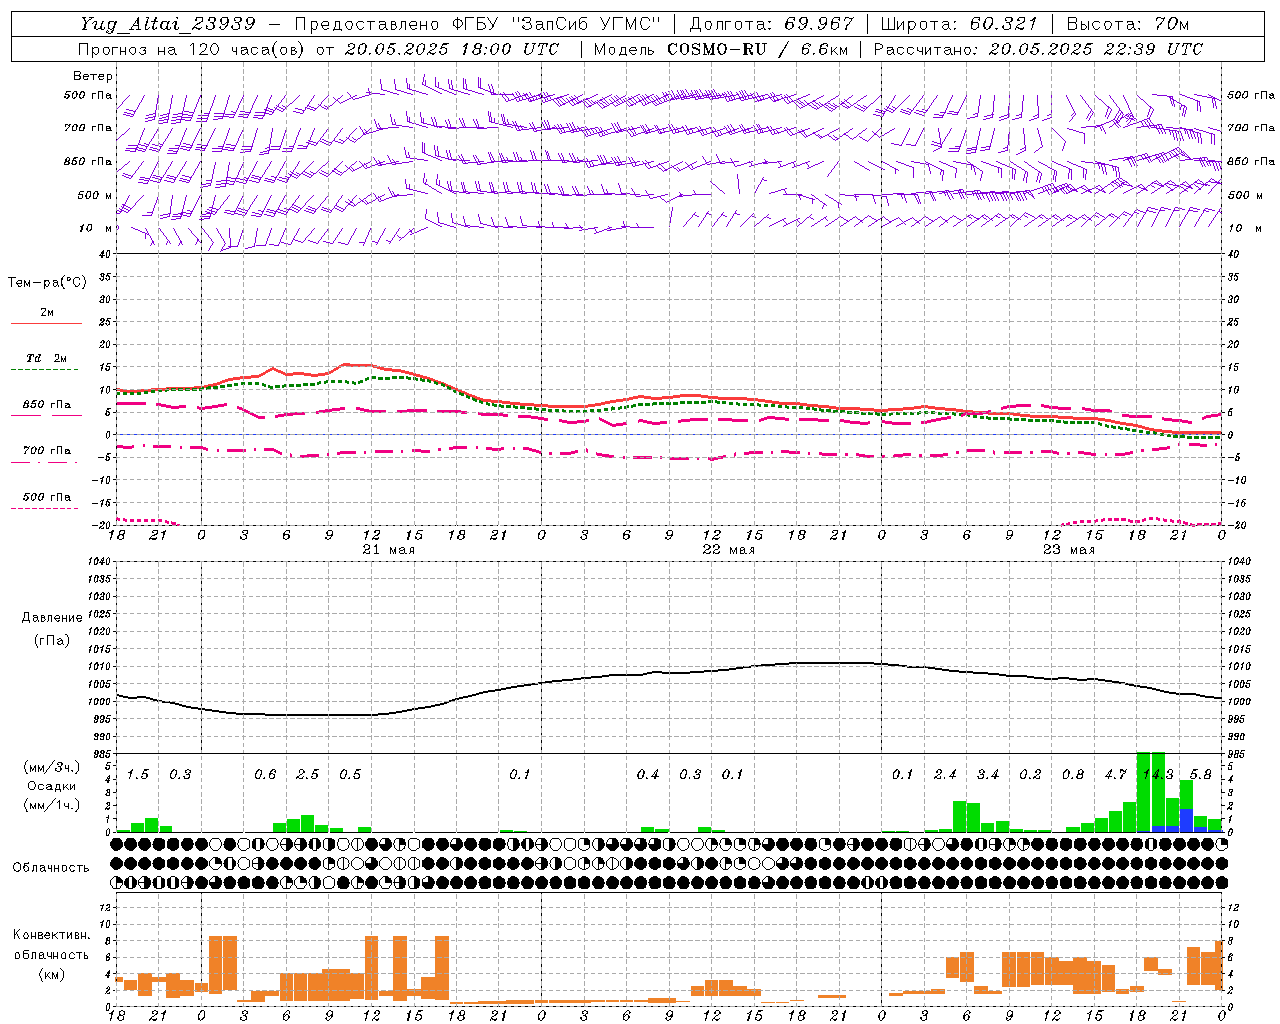Viewport: 1280px width, 1024px height.
Task: Click the 0.4 precipitation value
Action: pyautogui.click(x=648, y=775)
